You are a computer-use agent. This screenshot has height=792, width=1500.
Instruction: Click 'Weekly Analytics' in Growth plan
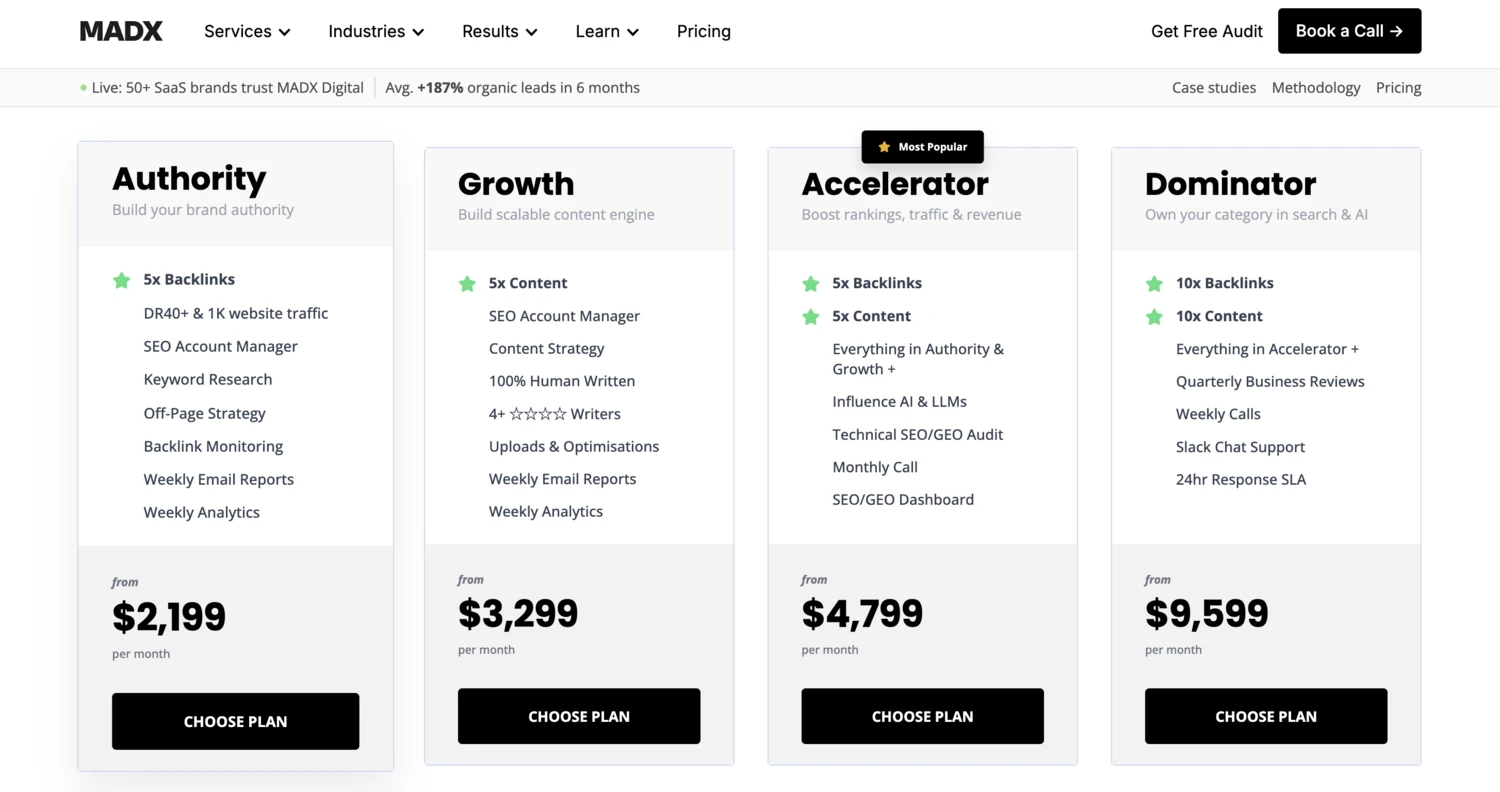point(546,511)
